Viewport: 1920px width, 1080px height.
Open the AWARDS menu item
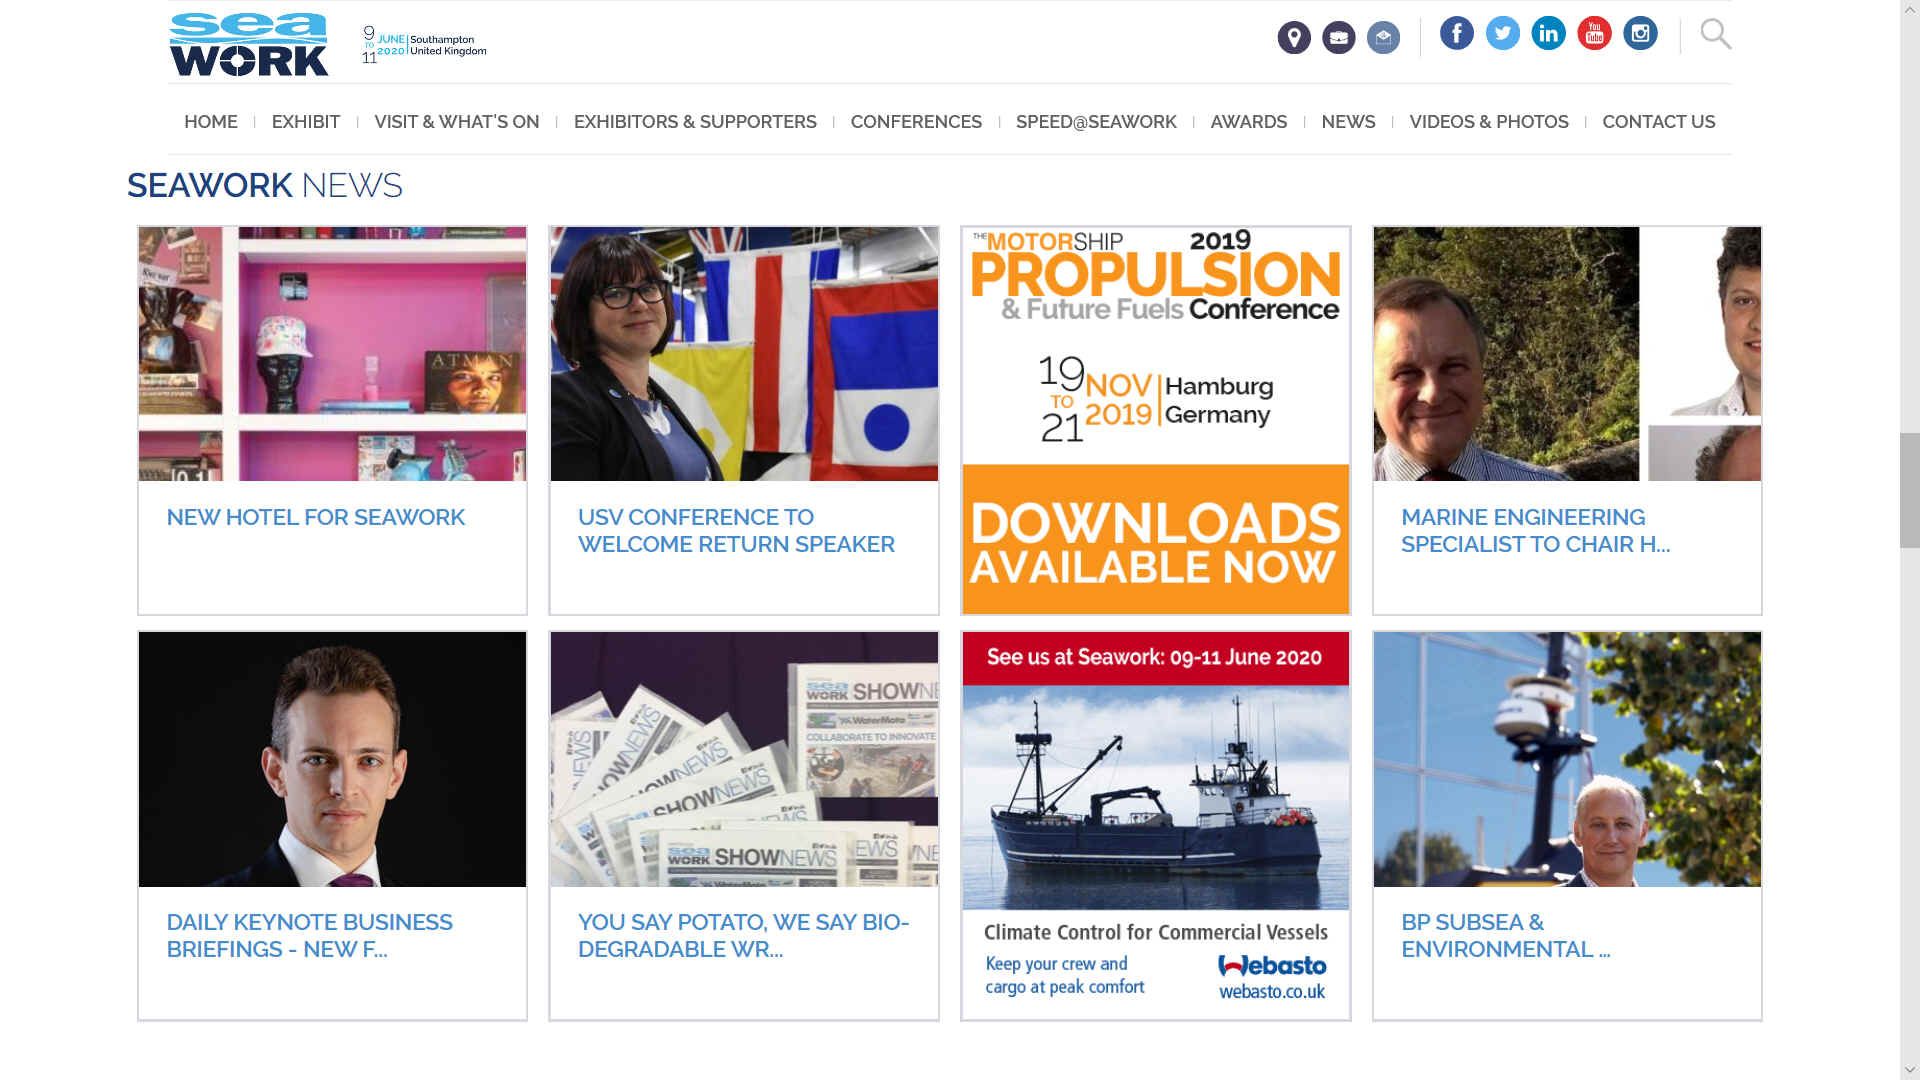[x=1249, y=122]
